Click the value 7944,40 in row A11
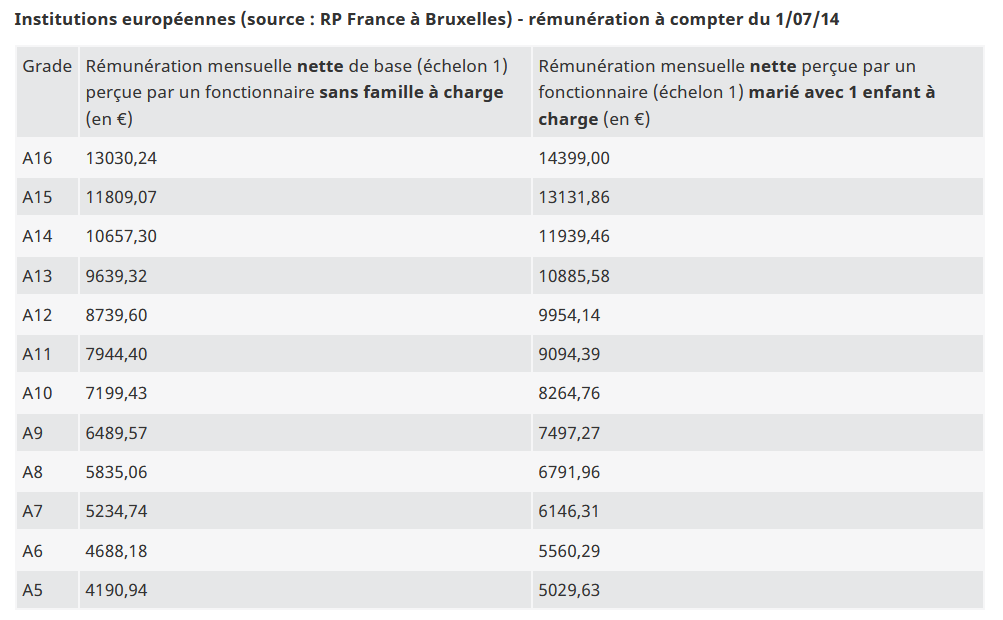Screen dimensions: 1003x620 click(117, 354)
